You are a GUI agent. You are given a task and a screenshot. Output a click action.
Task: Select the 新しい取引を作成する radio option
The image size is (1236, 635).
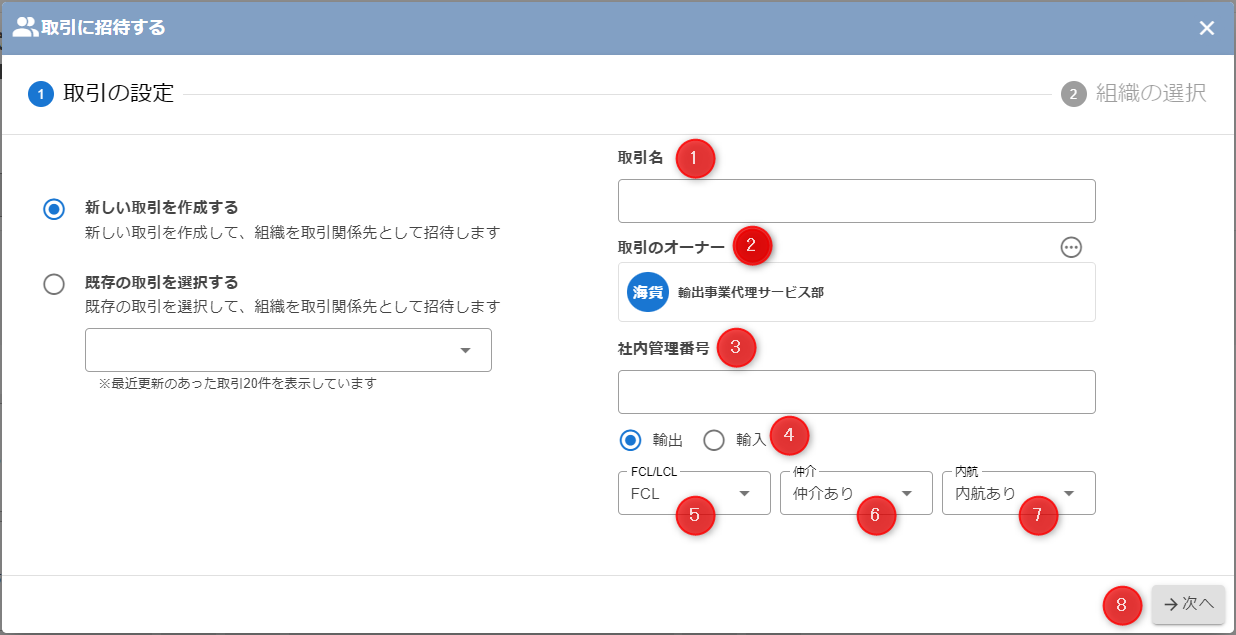(x=54, y=209)
